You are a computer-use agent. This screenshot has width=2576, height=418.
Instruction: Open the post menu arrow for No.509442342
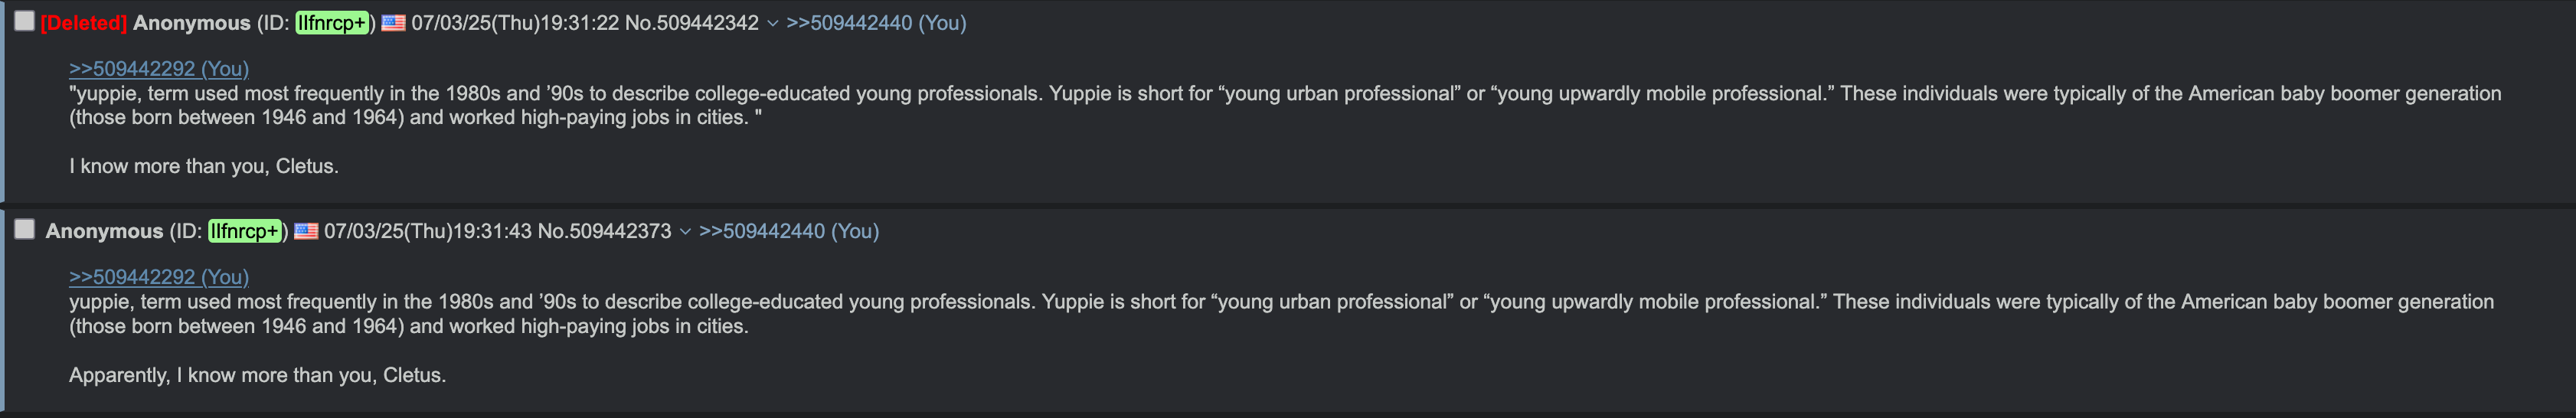click(x=772, y=24)
